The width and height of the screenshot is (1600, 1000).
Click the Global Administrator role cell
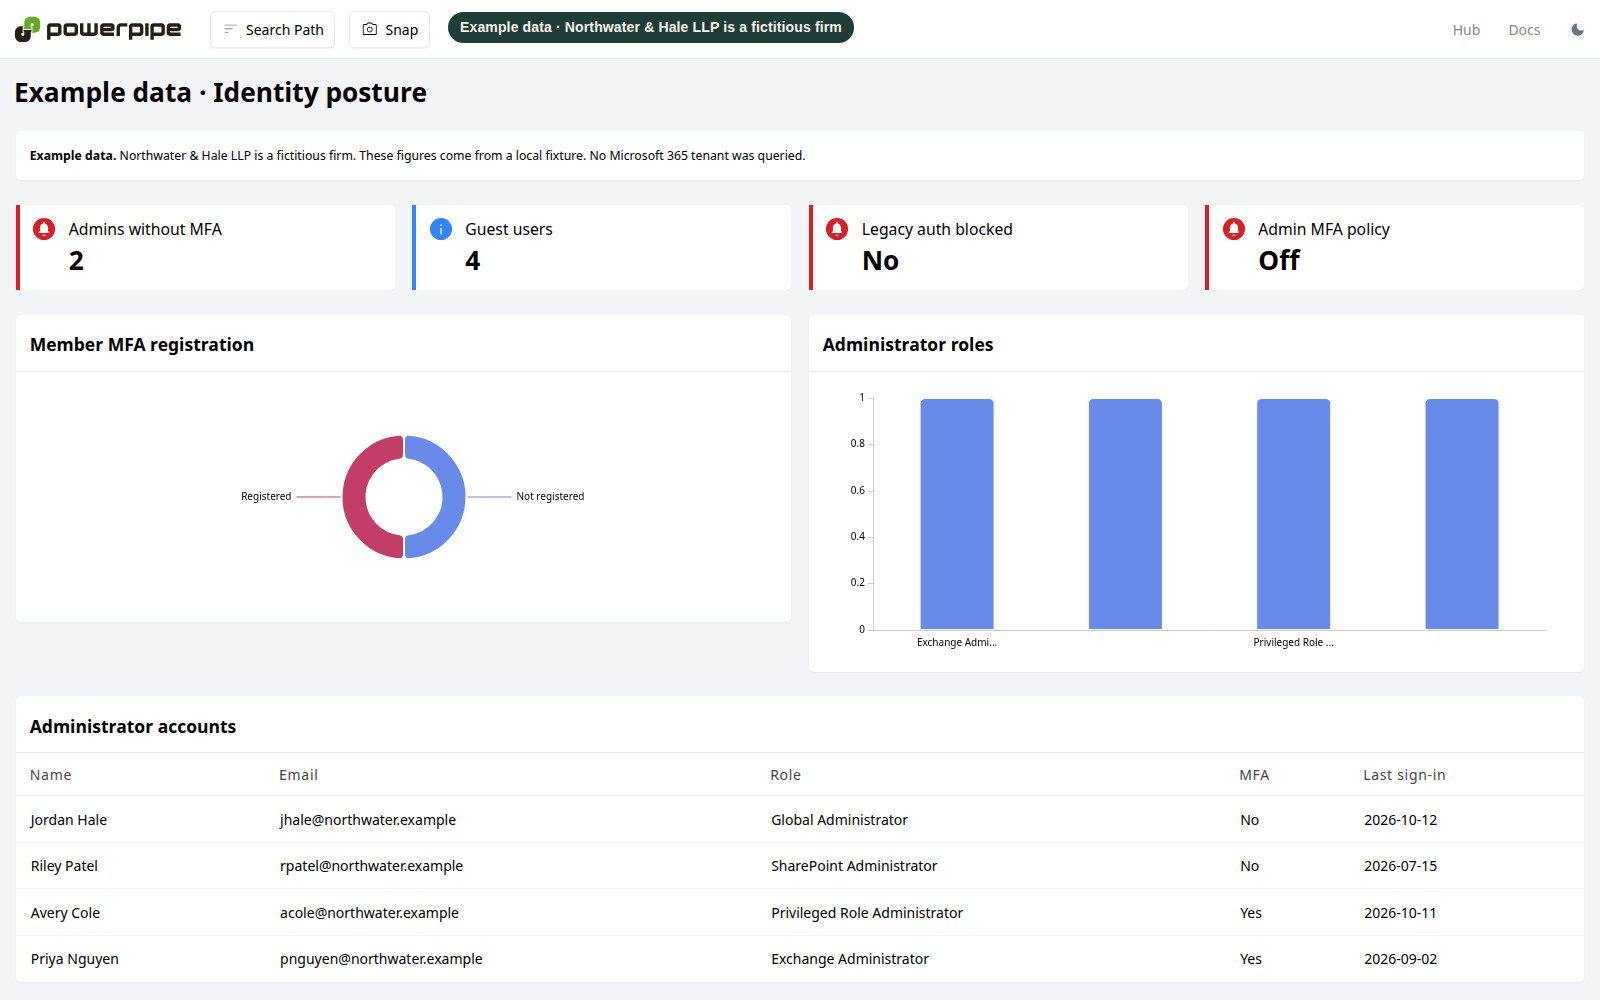839,820
